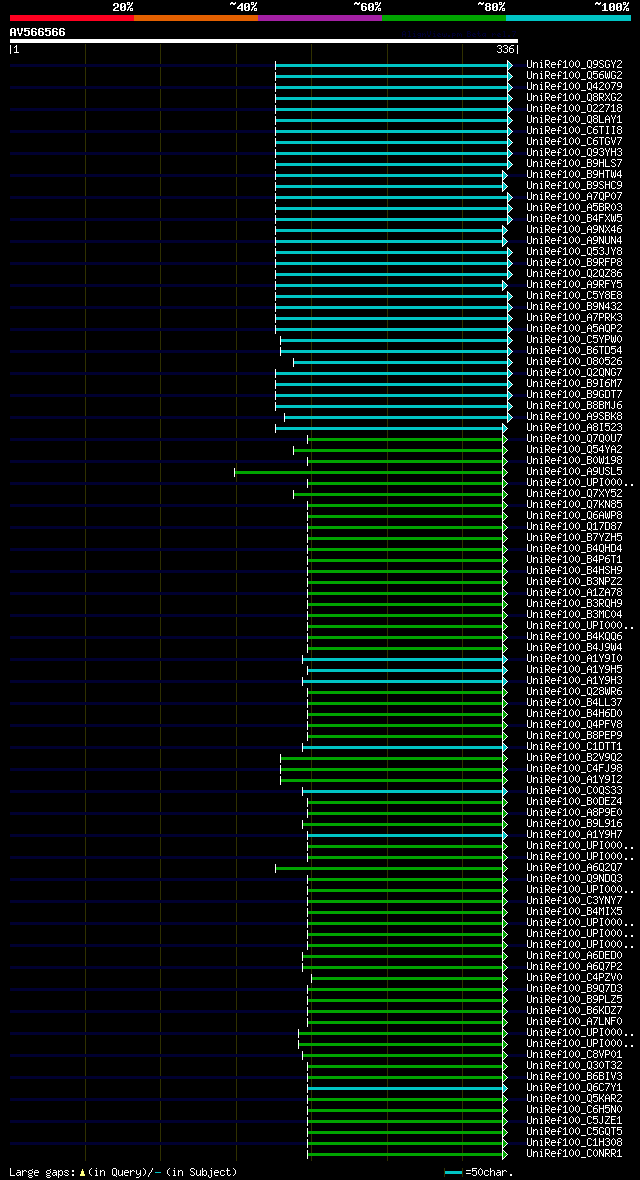Select the UniRef100_A6Q2Q7 hit
The width and height of the screenshot is (640, 1180).
click(574, 867)
